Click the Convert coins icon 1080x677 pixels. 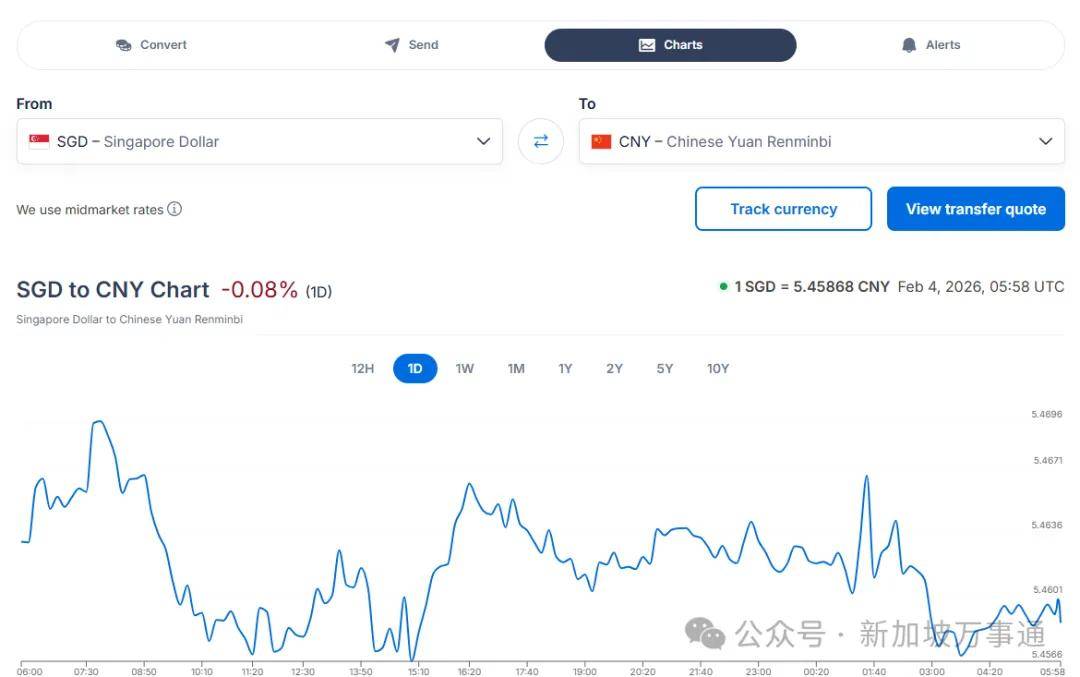(124, 45)
